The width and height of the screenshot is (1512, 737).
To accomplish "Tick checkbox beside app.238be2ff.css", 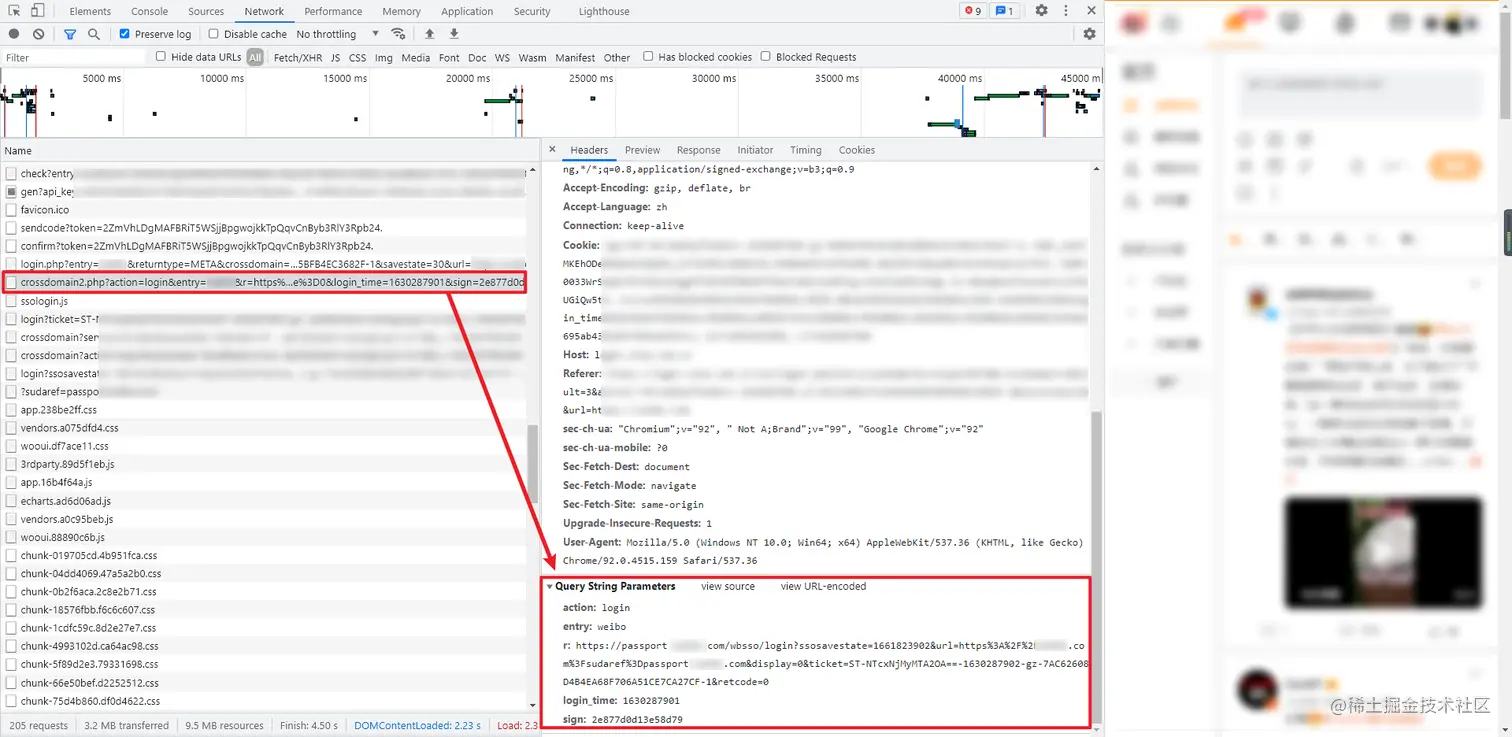I will 12,410.
